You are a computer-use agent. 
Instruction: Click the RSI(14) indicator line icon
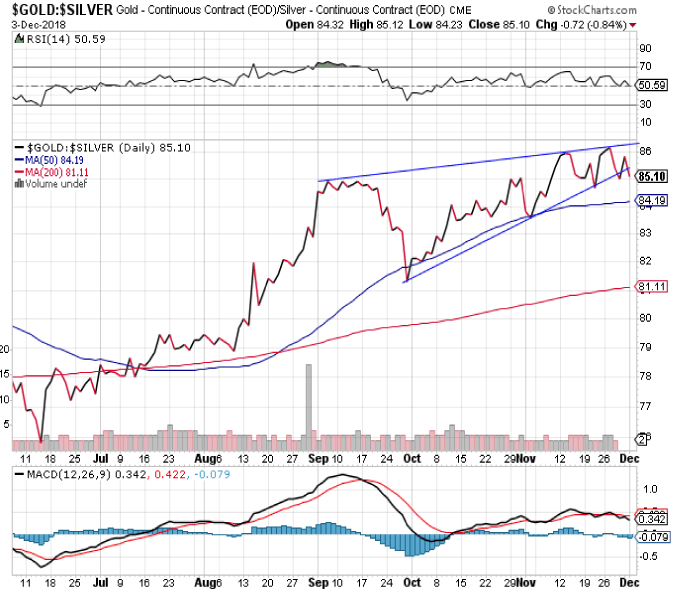17,38
